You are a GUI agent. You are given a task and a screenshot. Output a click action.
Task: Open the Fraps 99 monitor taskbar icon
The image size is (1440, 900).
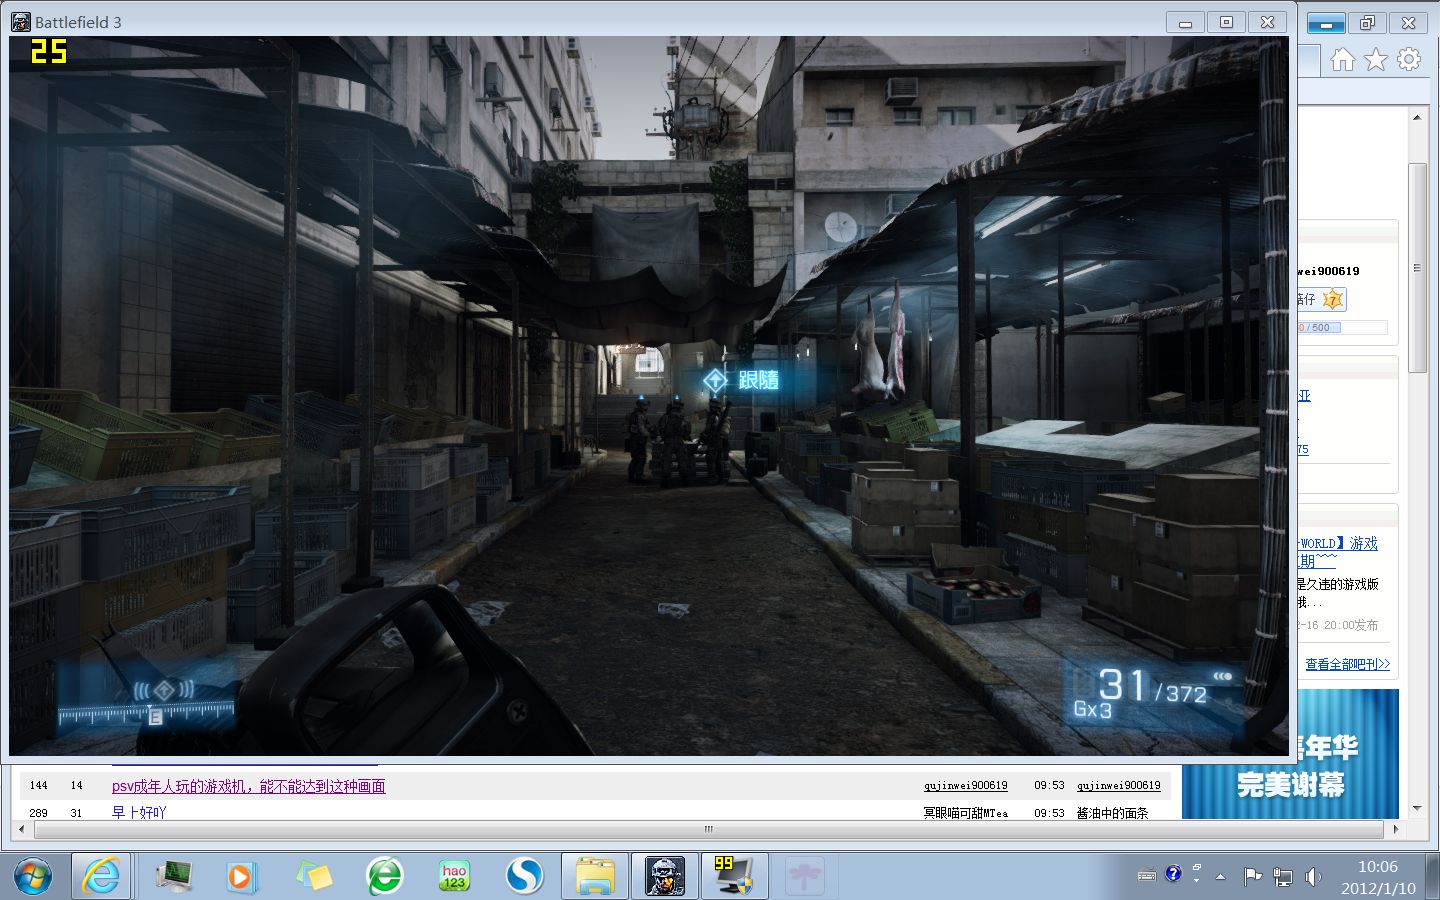click(x=734, y=877)
